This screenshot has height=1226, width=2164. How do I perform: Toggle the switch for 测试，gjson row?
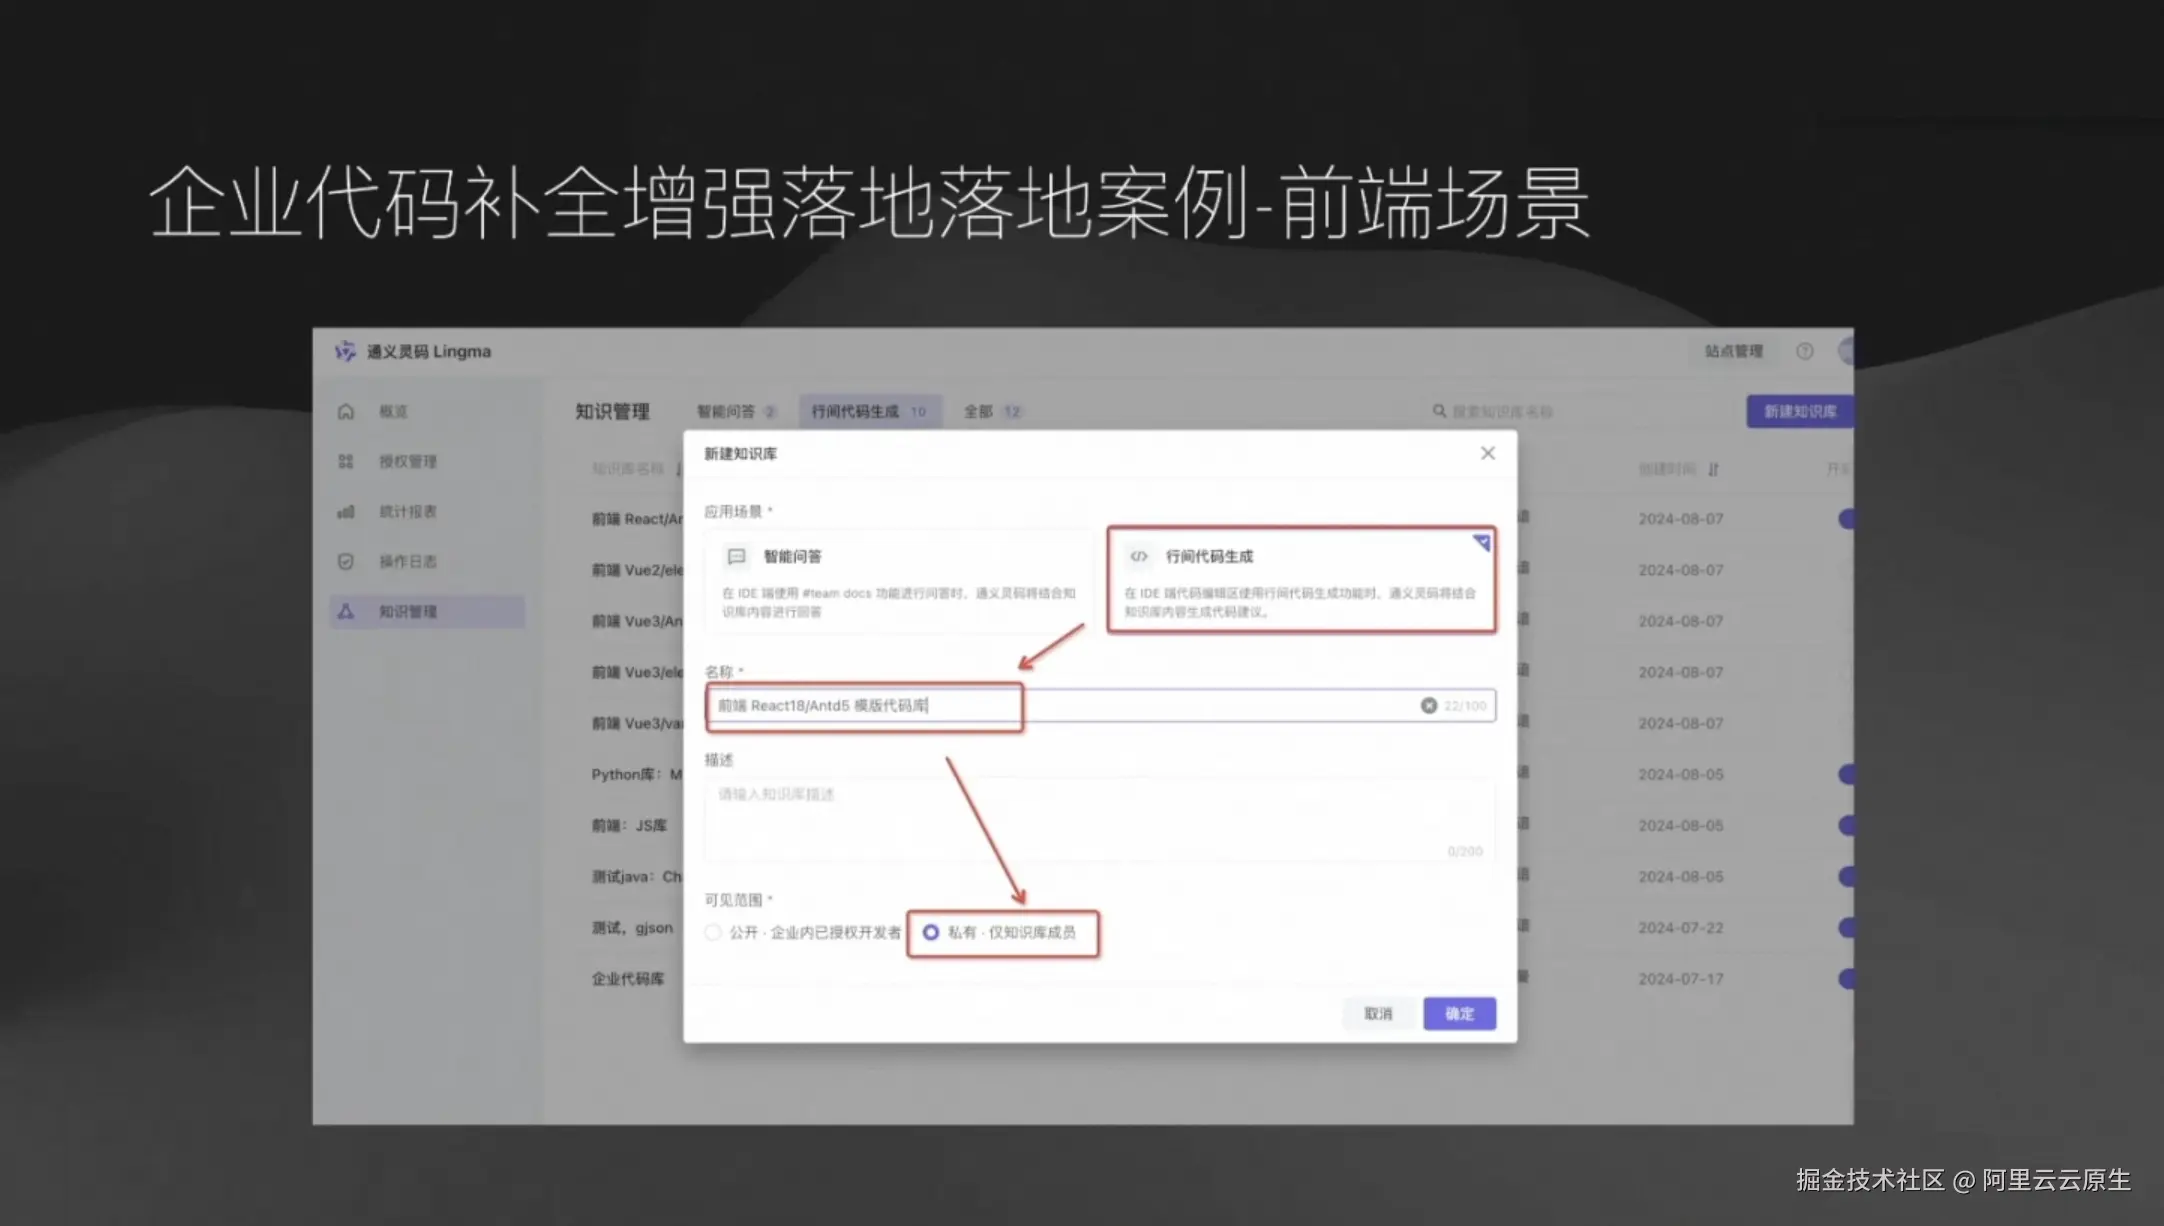tap(1846, 927)
